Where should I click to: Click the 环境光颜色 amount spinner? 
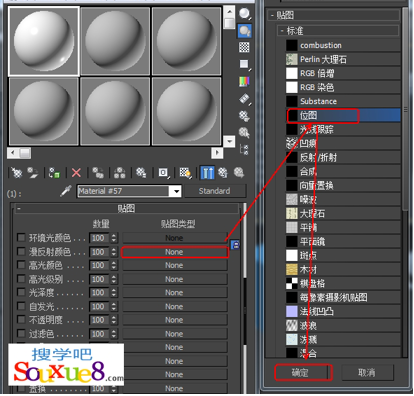(x=114, y=238)
